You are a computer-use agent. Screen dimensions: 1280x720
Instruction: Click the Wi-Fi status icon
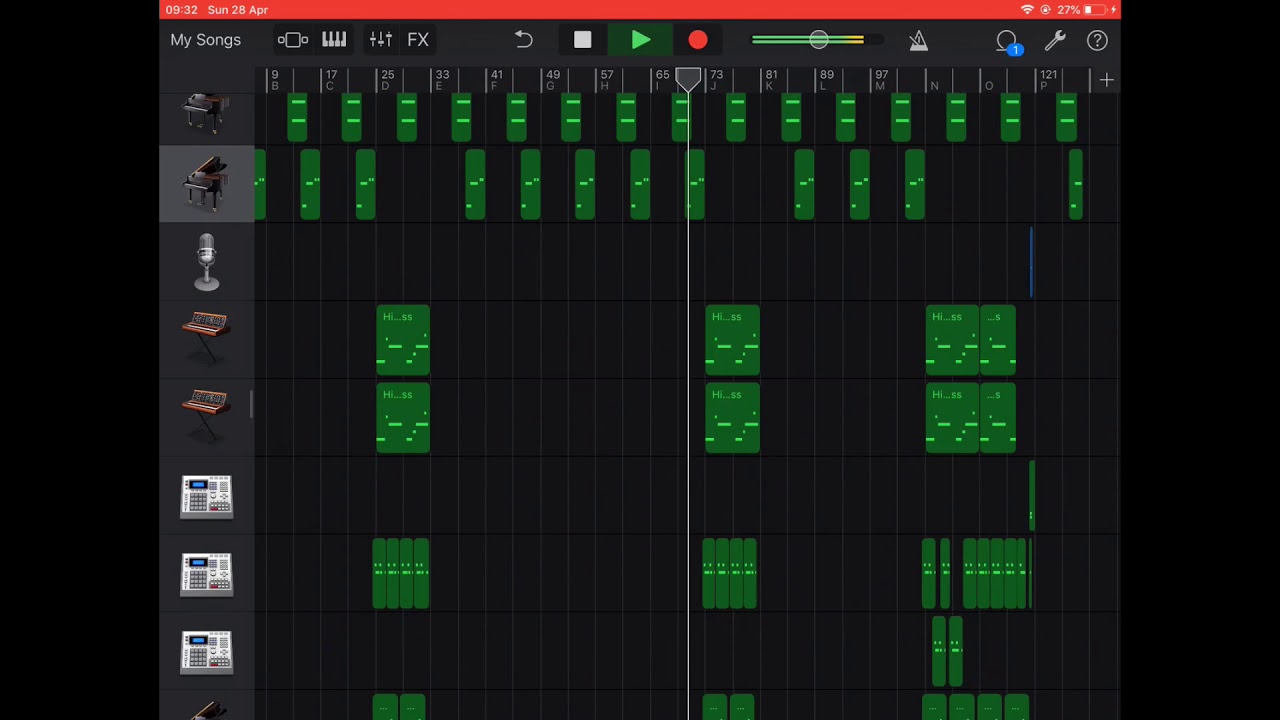click(x=1027, y=10)
